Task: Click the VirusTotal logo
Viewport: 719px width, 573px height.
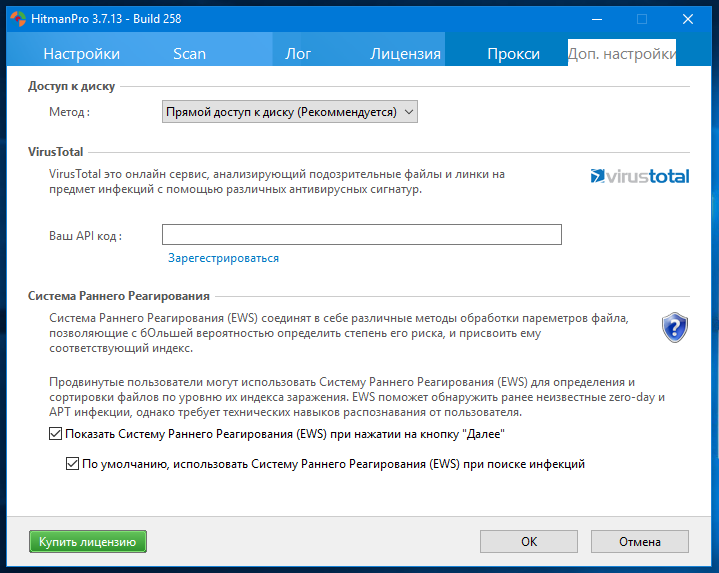Action: (640, 176)
